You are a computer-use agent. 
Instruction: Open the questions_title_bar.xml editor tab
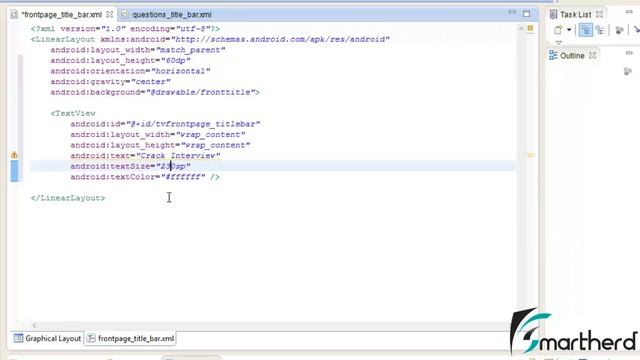tap(172, 15)
